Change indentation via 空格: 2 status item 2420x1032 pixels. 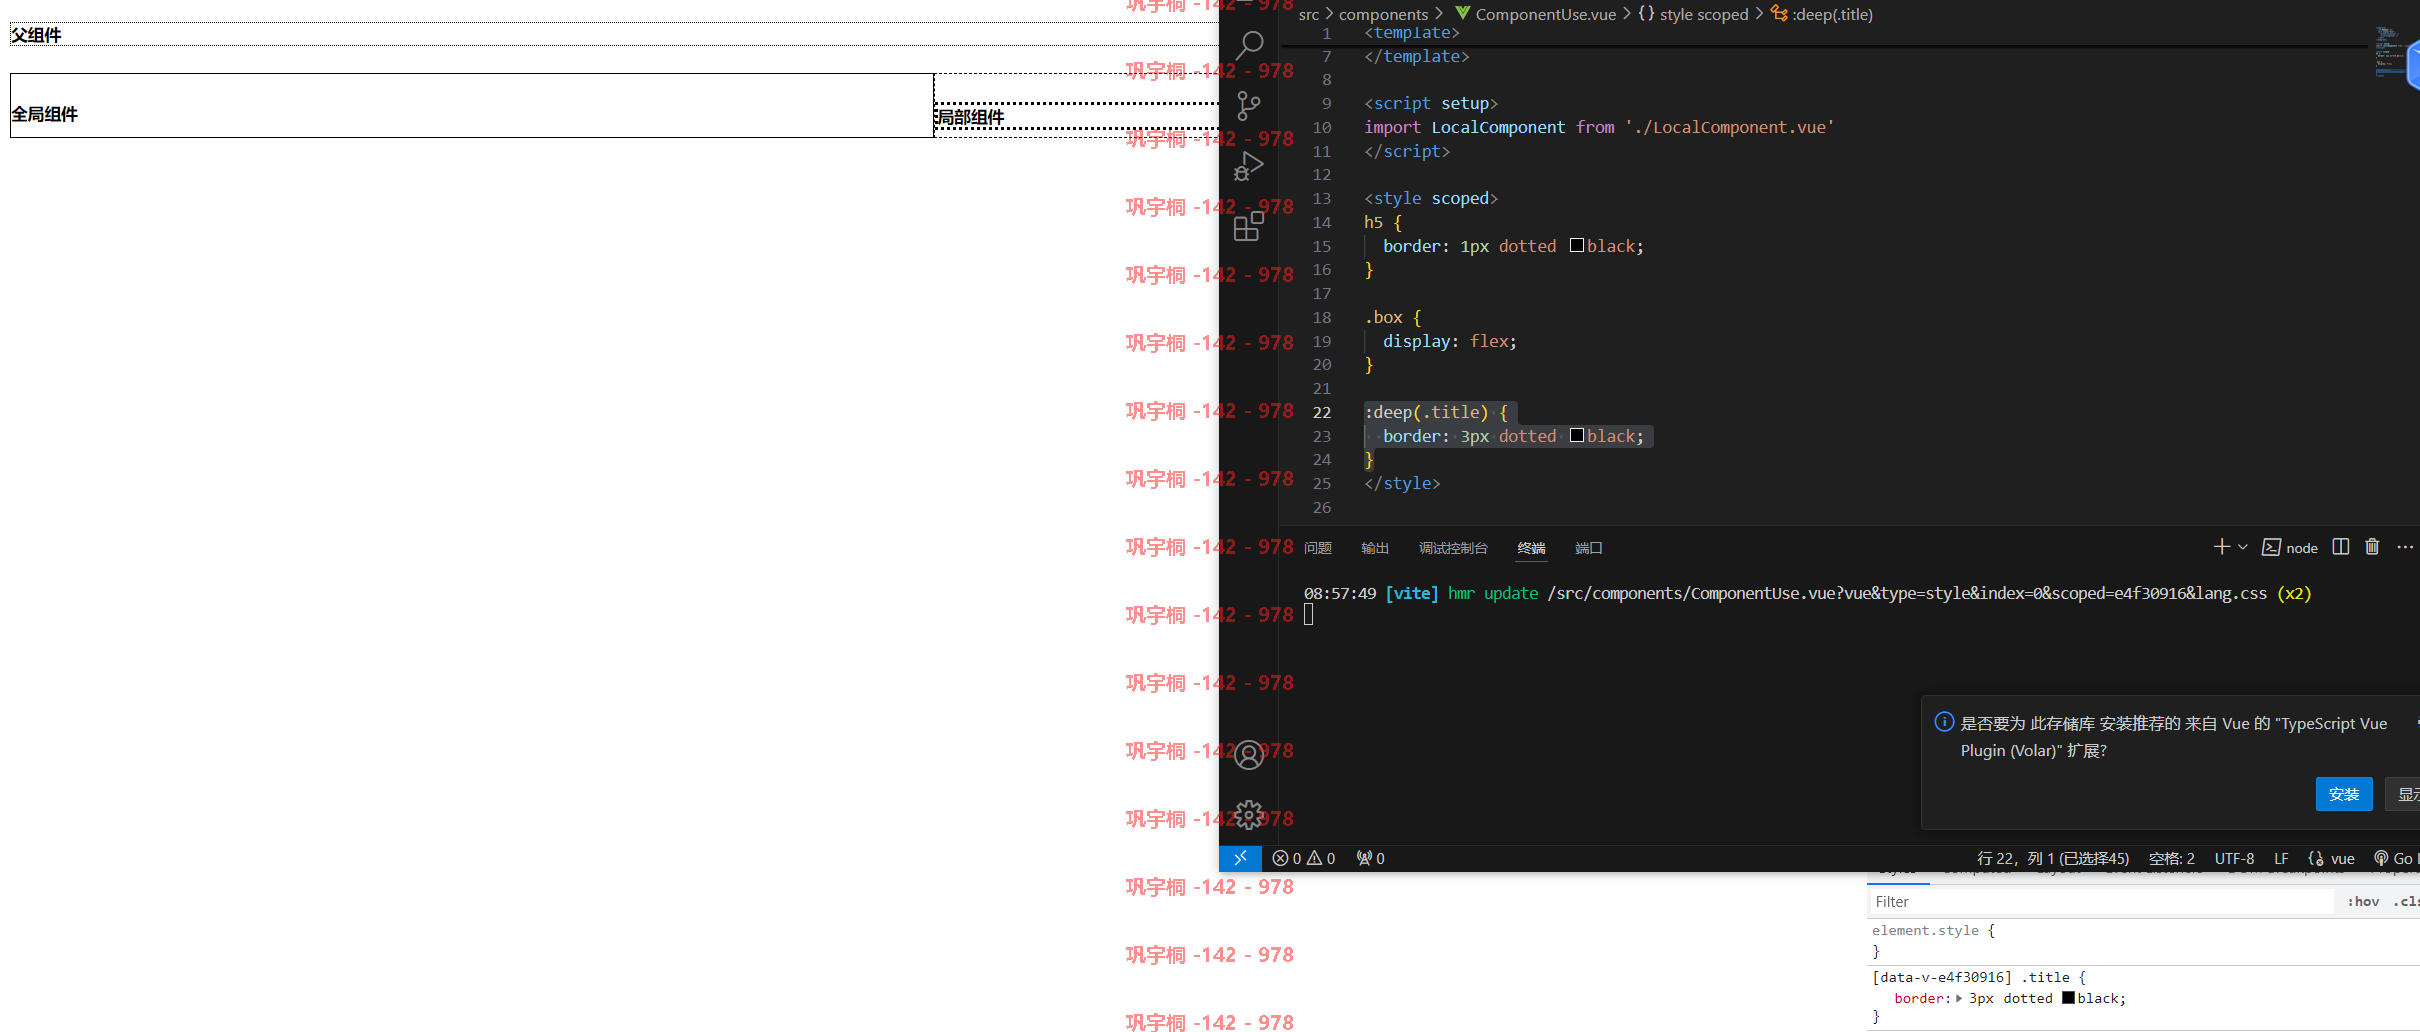click(2172, 858)
